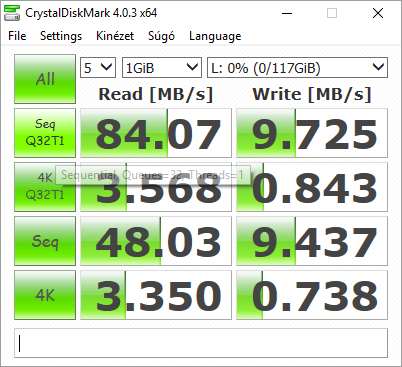Click the Seq write result 9.437
Image resolution: width=402 pixels, height=367 pixels.
coord(312,241)
